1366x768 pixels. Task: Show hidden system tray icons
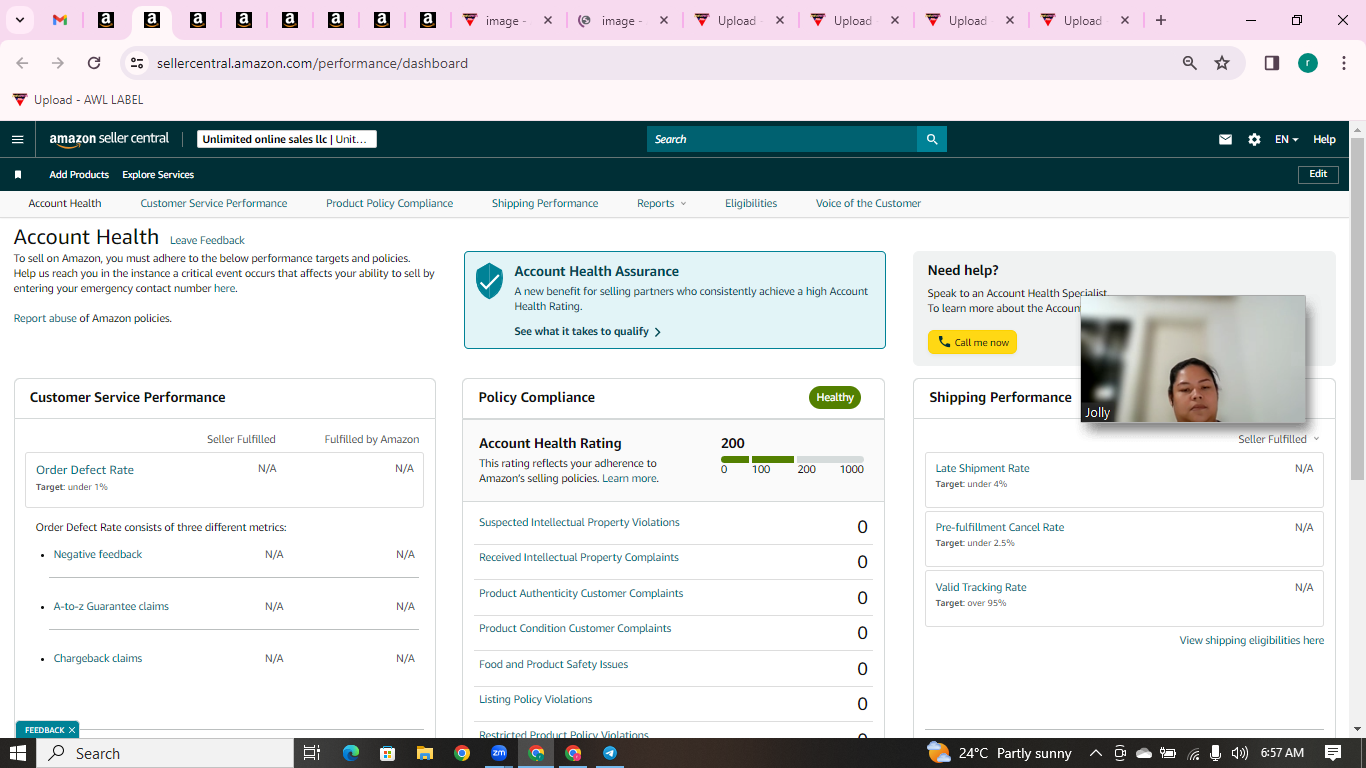coord(1095,753)
